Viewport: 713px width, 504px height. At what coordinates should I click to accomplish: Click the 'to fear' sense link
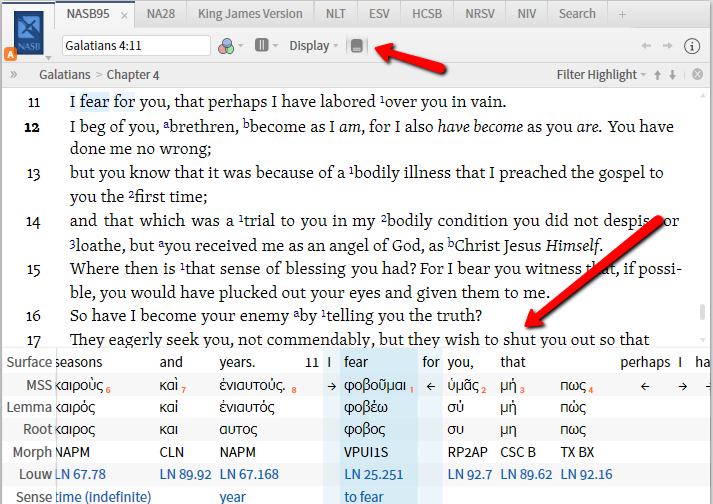pos(363,497)
